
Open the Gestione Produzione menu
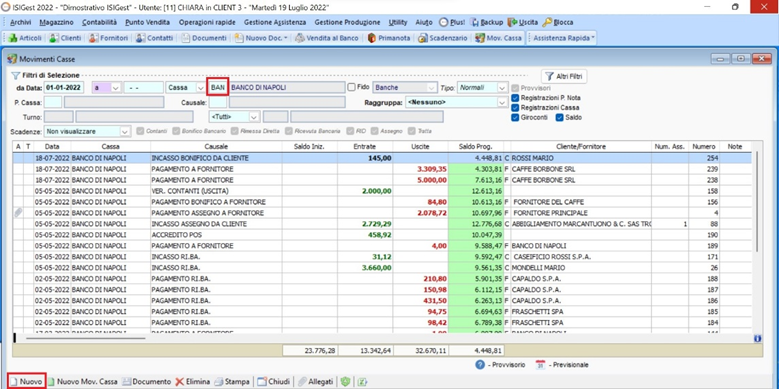(347, 22)
